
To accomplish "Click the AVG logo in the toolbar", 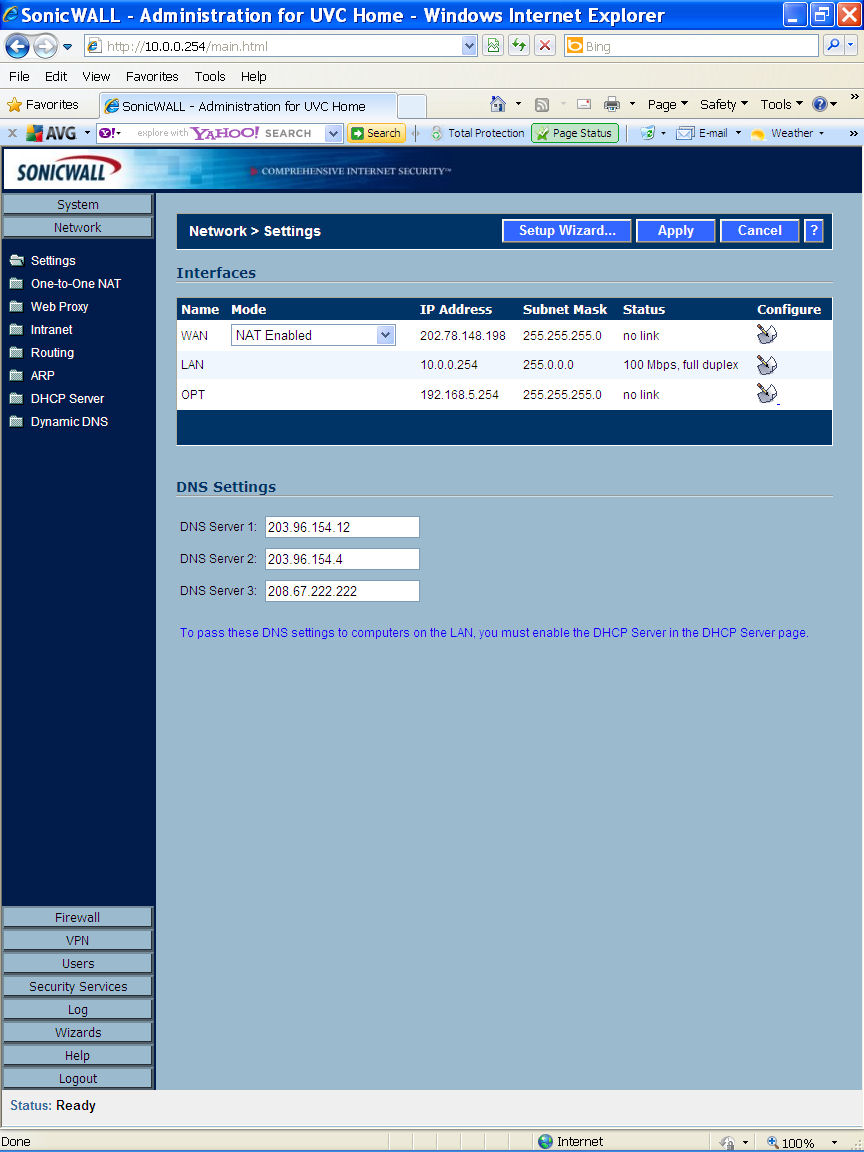I will pos(51,133).
